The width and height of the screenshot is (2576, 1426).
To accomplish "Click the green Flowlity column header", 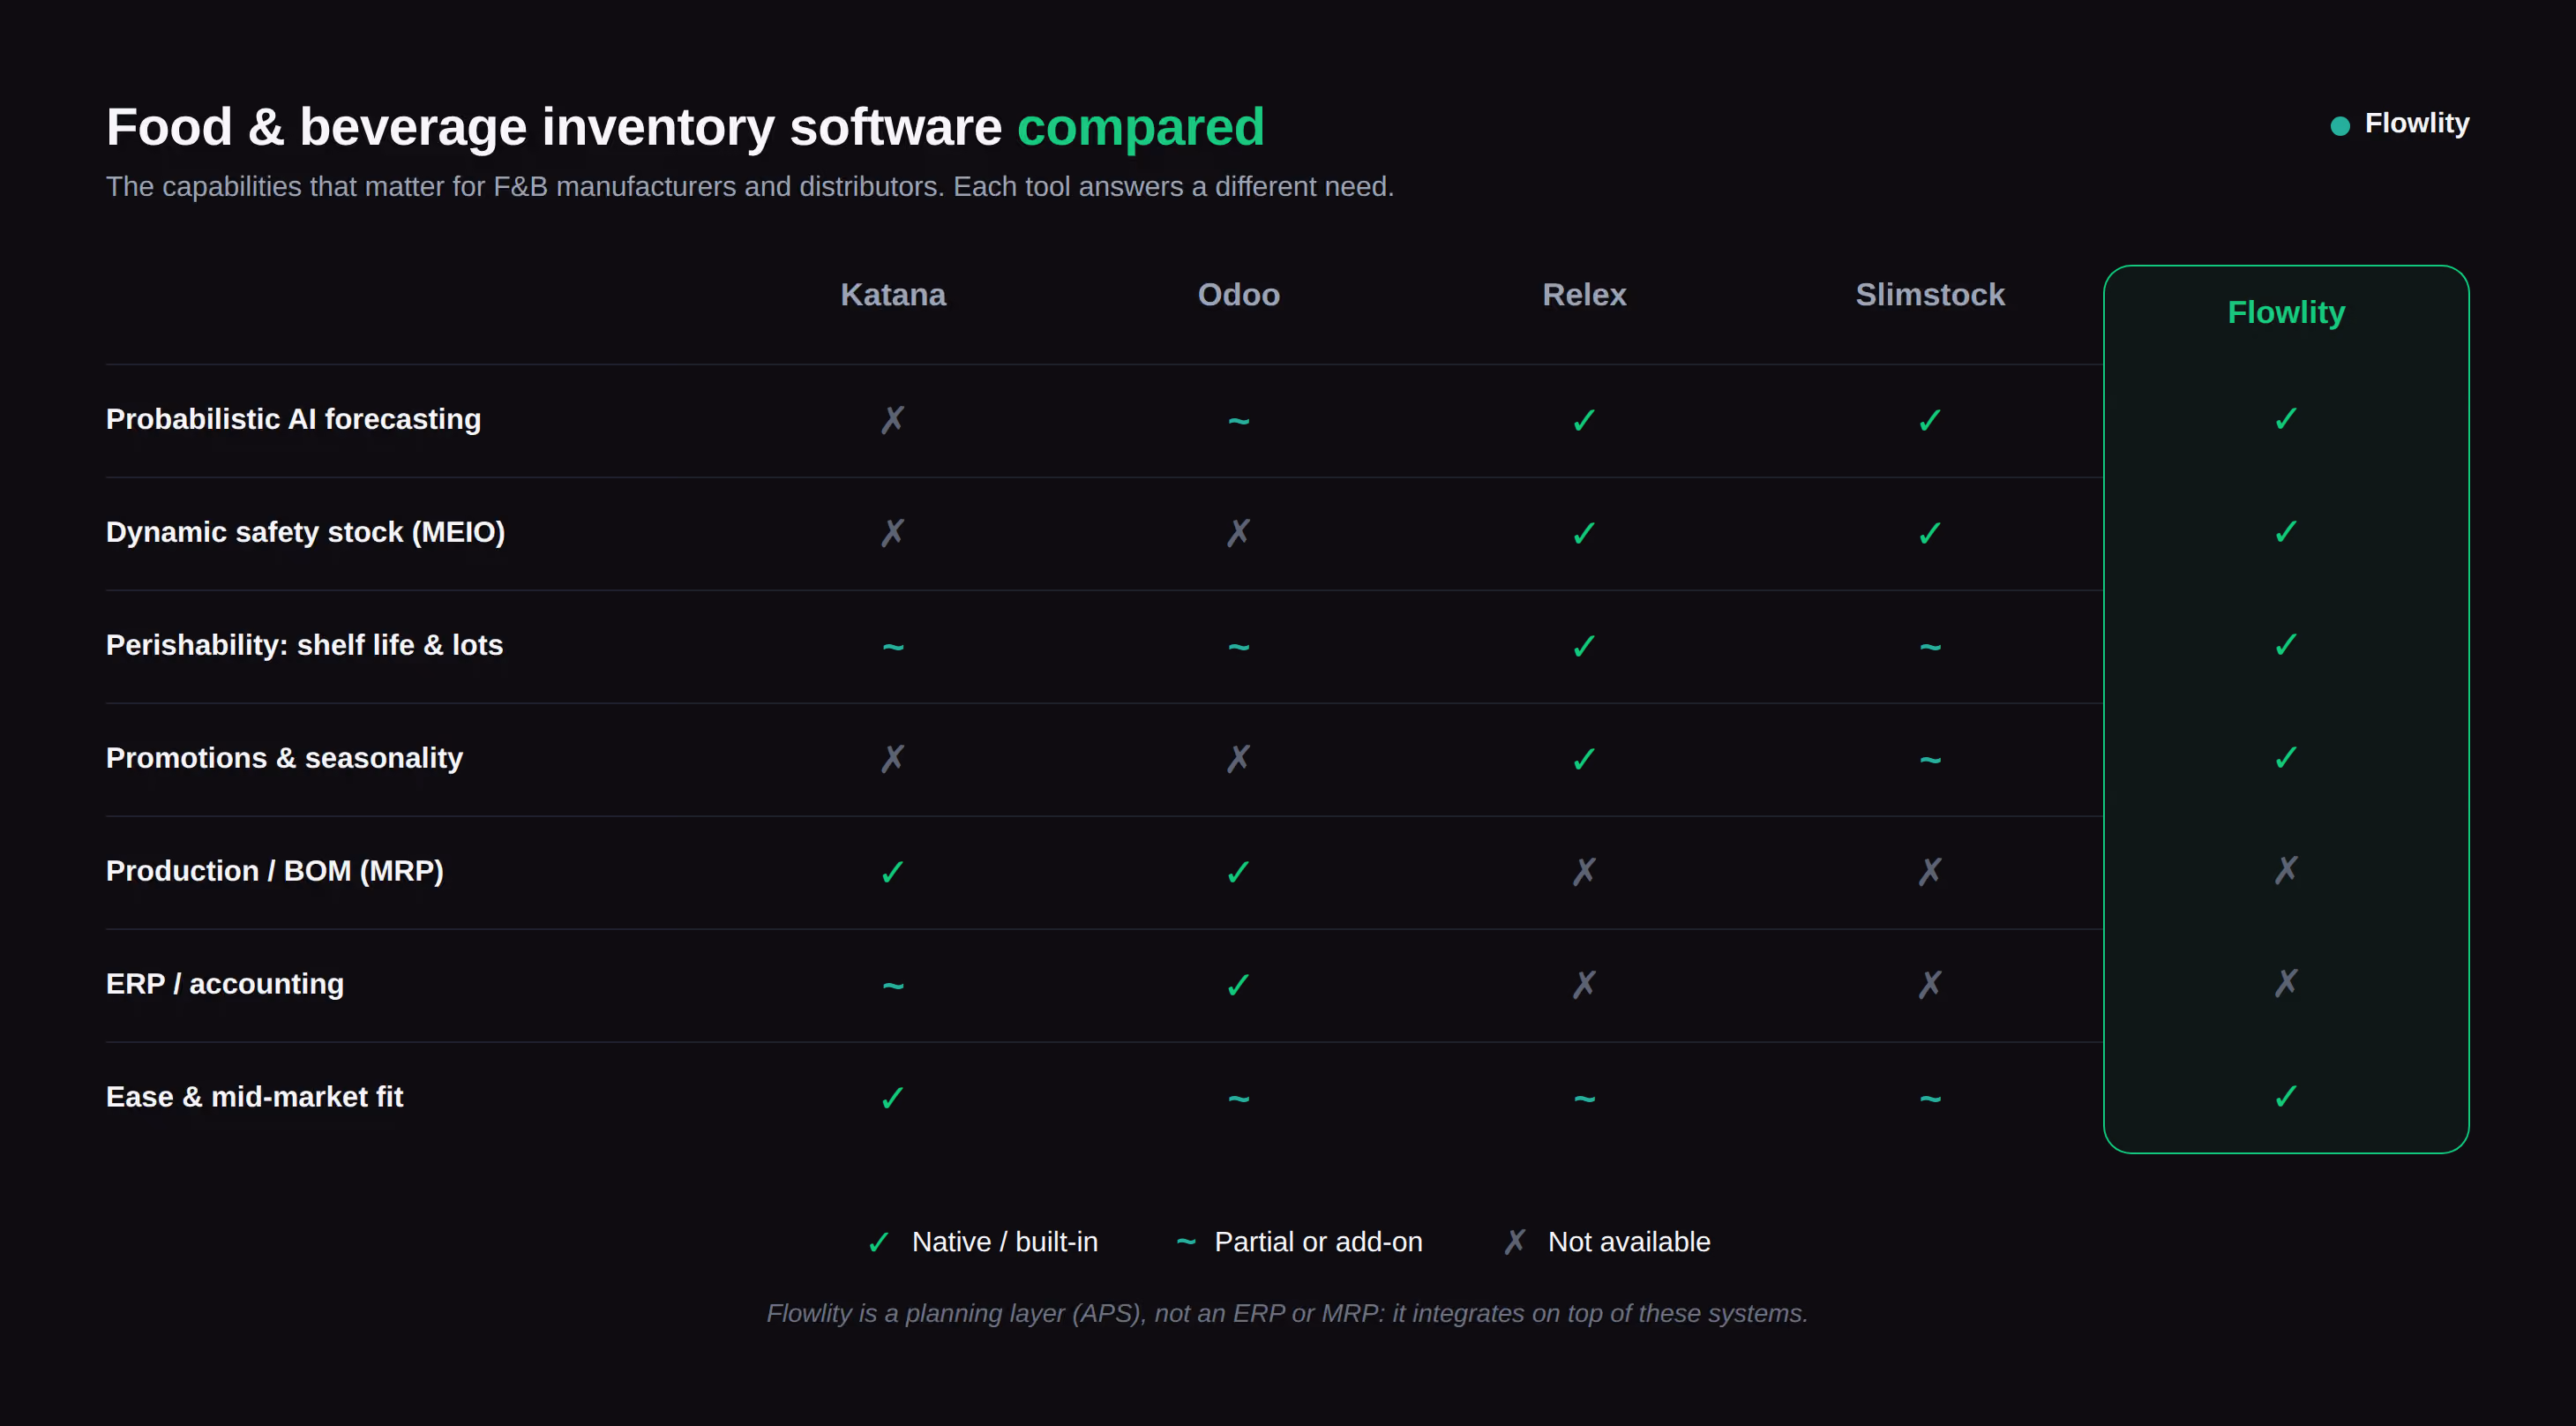I will click(x=2286, y=312).
